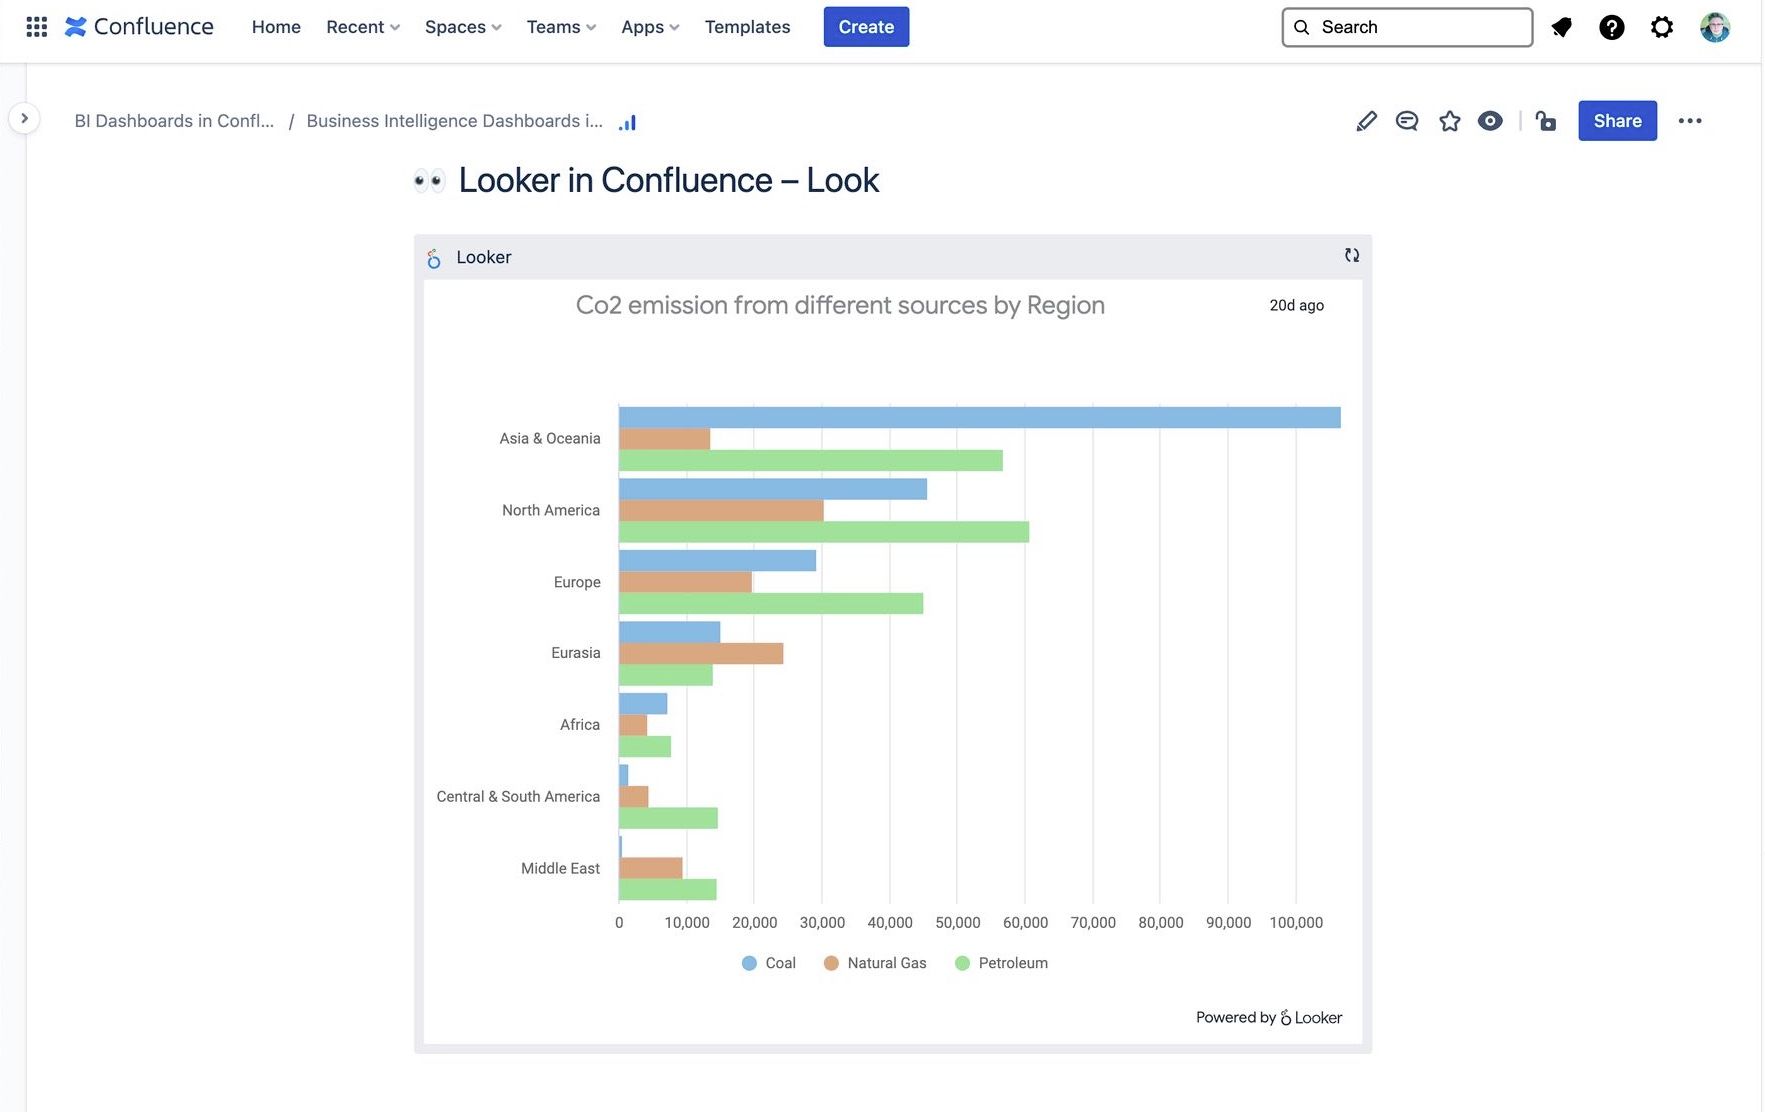The height and width of the screenshot is (1112, 1765).
Task: Focus the Search field
Action: pos(1407,27)
